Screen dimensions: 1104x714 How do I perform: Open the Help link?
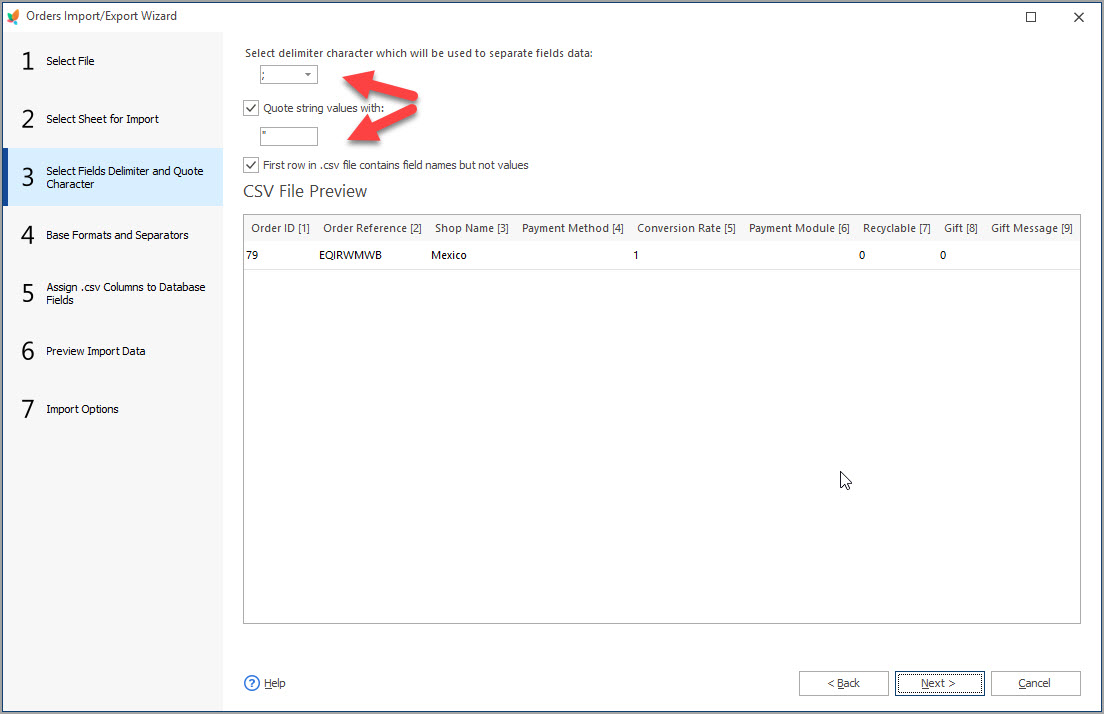coord(275,683)
